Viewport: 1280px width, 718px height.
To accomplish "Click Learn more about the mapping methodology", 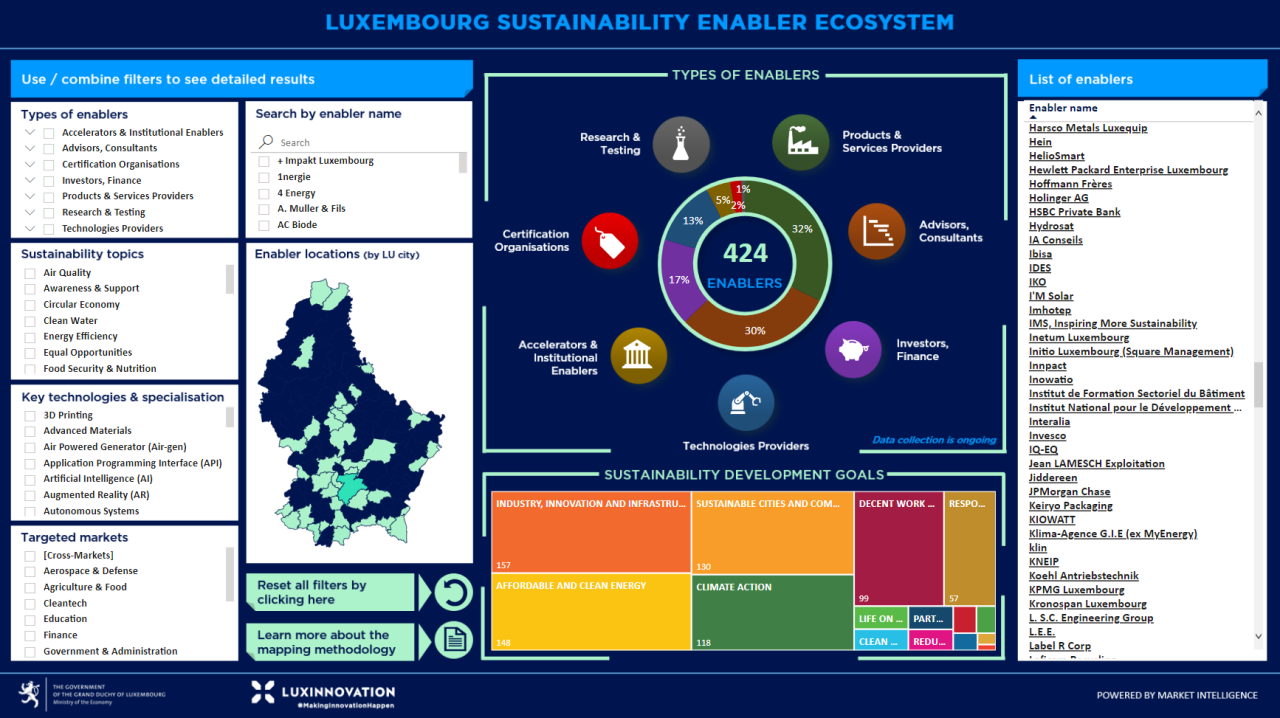I will [330, 642].
